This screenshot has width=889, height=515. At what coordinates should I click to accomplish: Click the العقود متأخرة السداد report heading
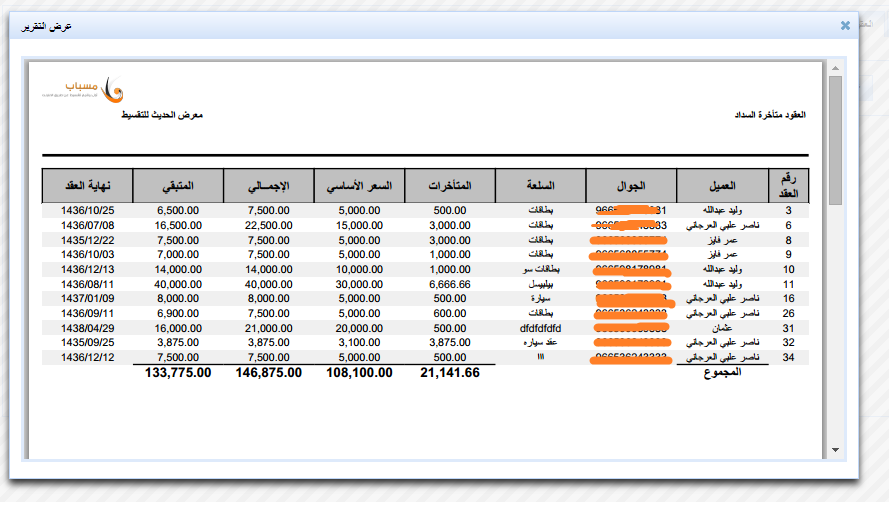point(771,115)
